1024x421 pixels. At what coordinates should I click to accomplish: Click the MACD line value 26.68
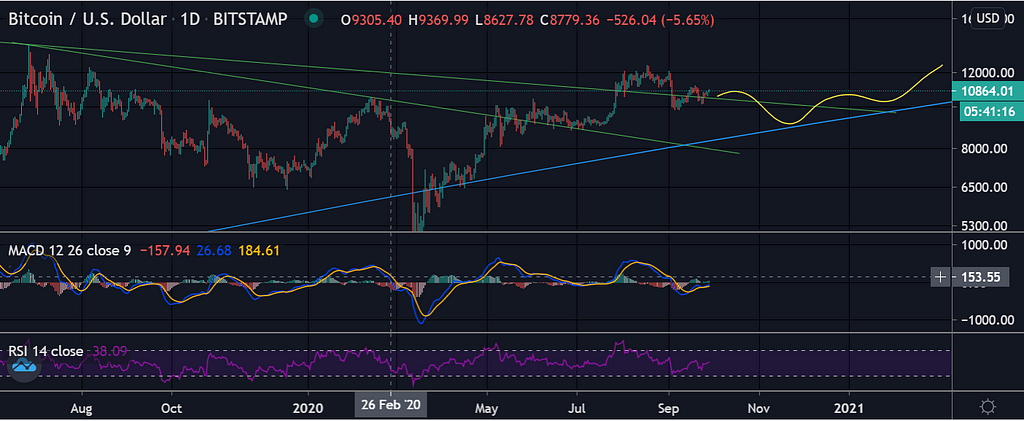(x=213, y=249)
